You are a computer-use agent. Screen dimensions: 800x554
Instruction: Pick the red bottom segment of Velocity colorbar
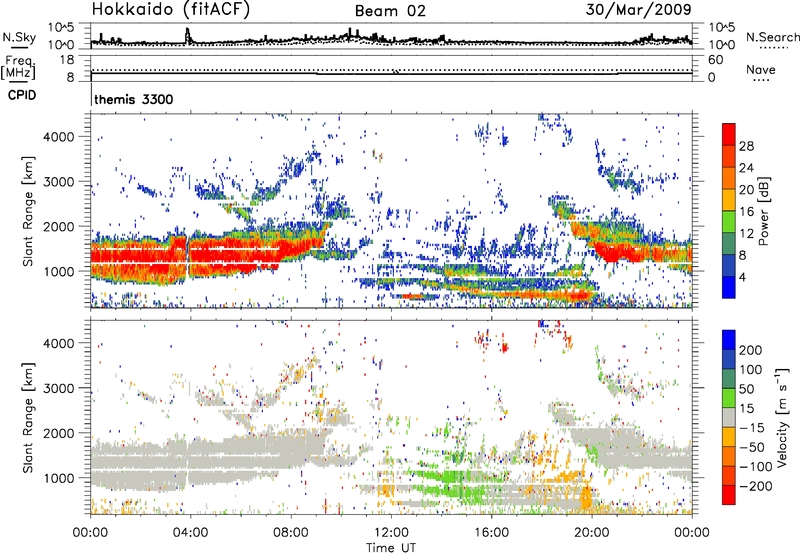click(729, 495)
